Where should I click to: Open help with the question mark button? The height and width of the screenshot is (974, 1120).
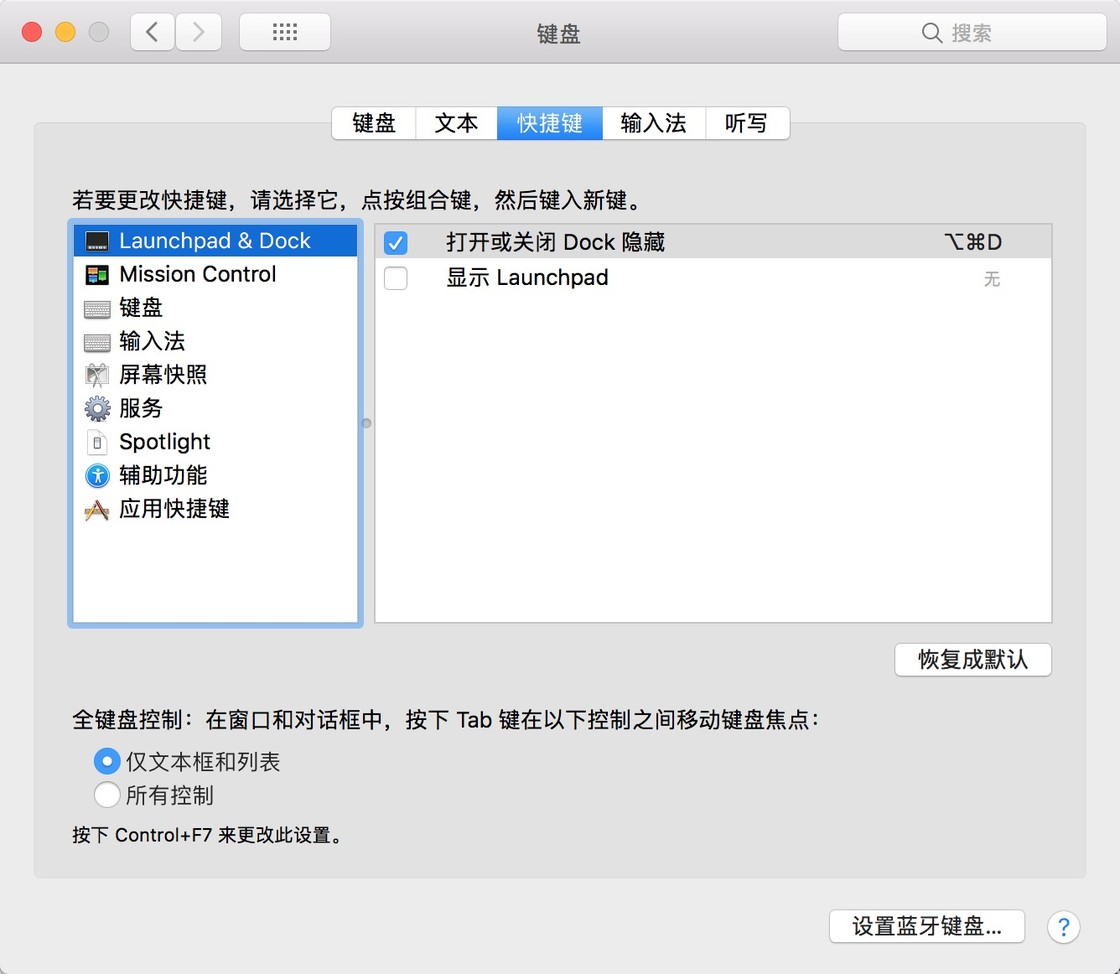pyautogui.click(x=1063, y=927)
